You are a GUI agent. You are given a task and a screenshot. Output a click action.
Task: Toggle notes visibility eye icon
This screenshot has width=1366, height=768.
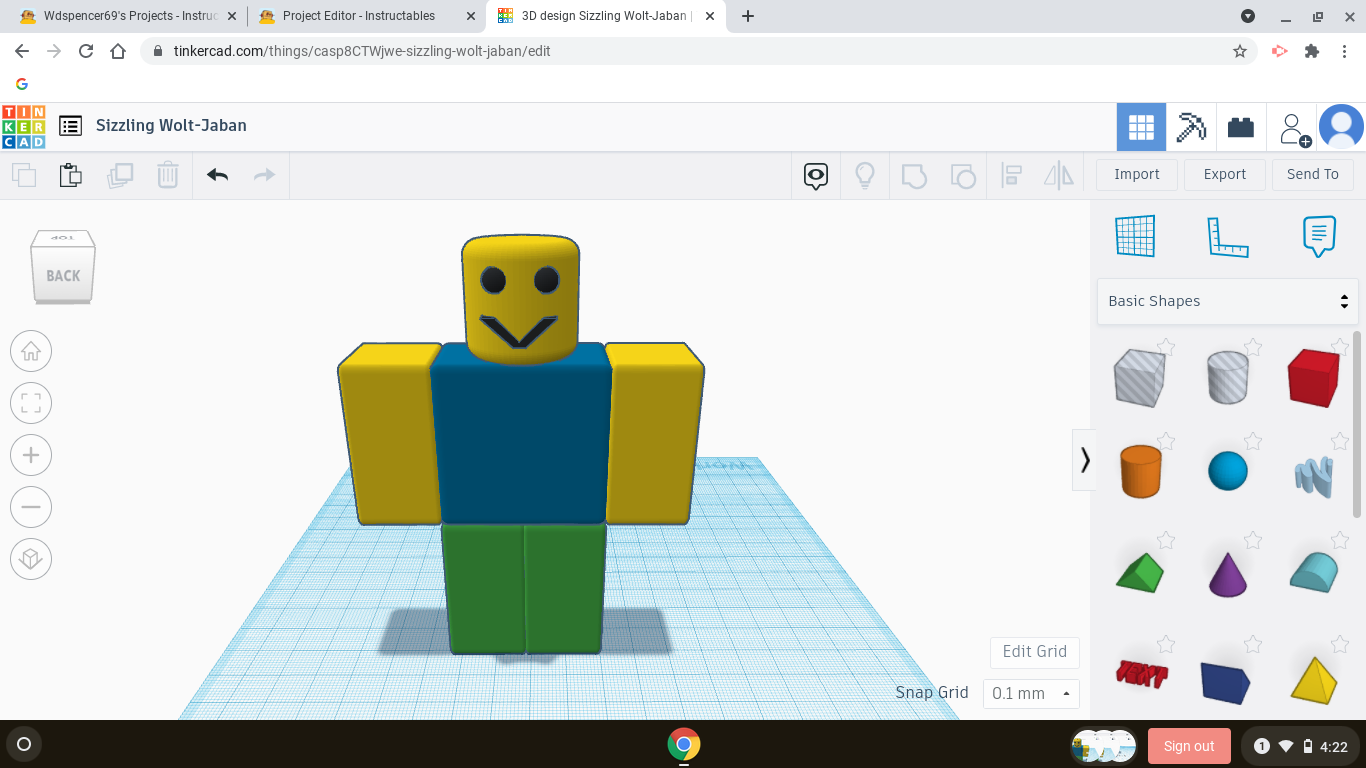(x=816, y=176)
